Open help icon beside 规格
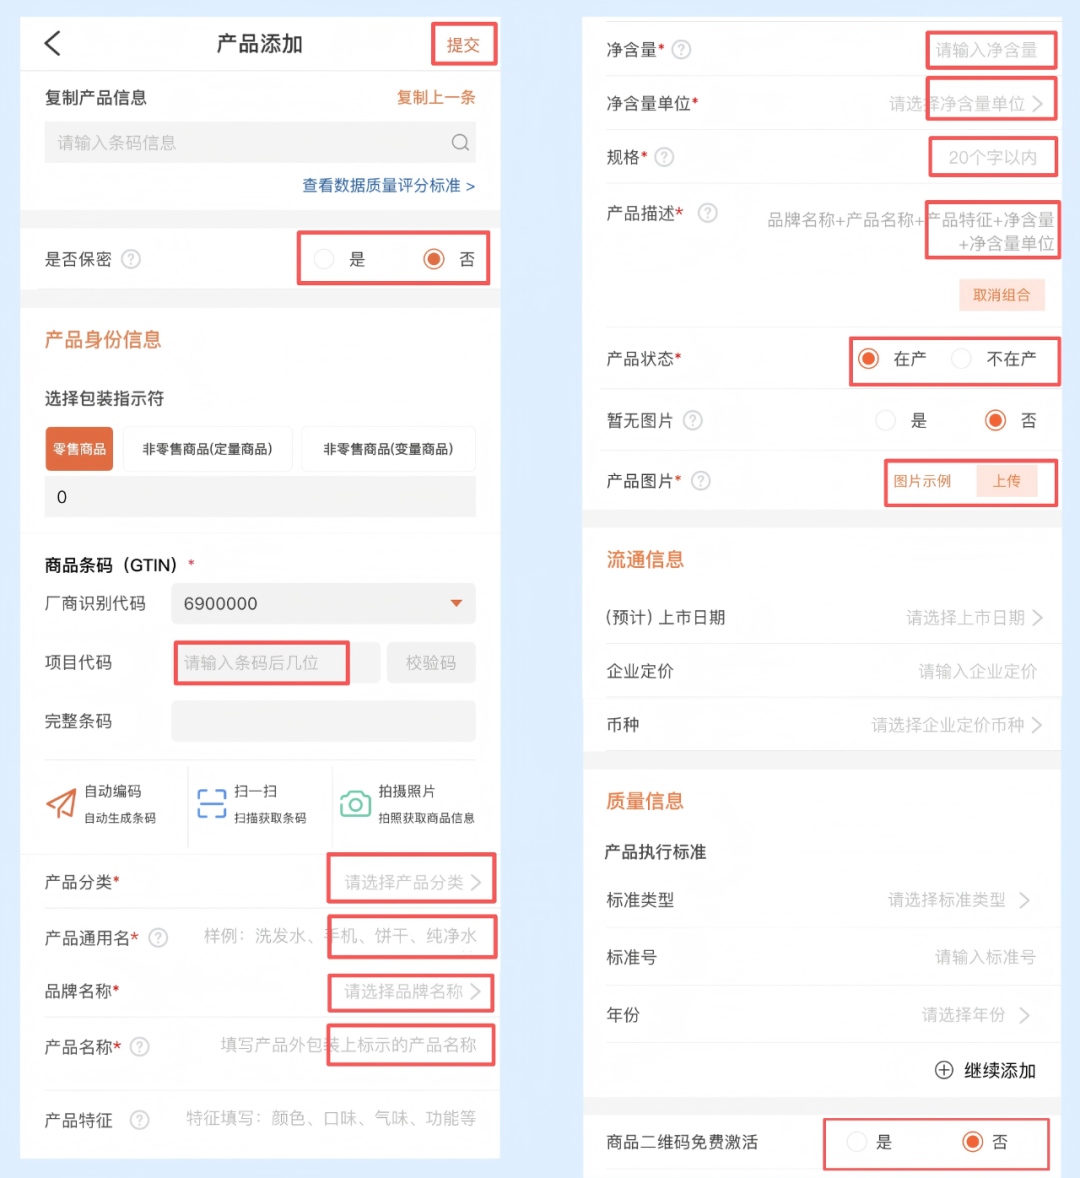This screenshot has width=1080, height=1178. coord(664,157)
